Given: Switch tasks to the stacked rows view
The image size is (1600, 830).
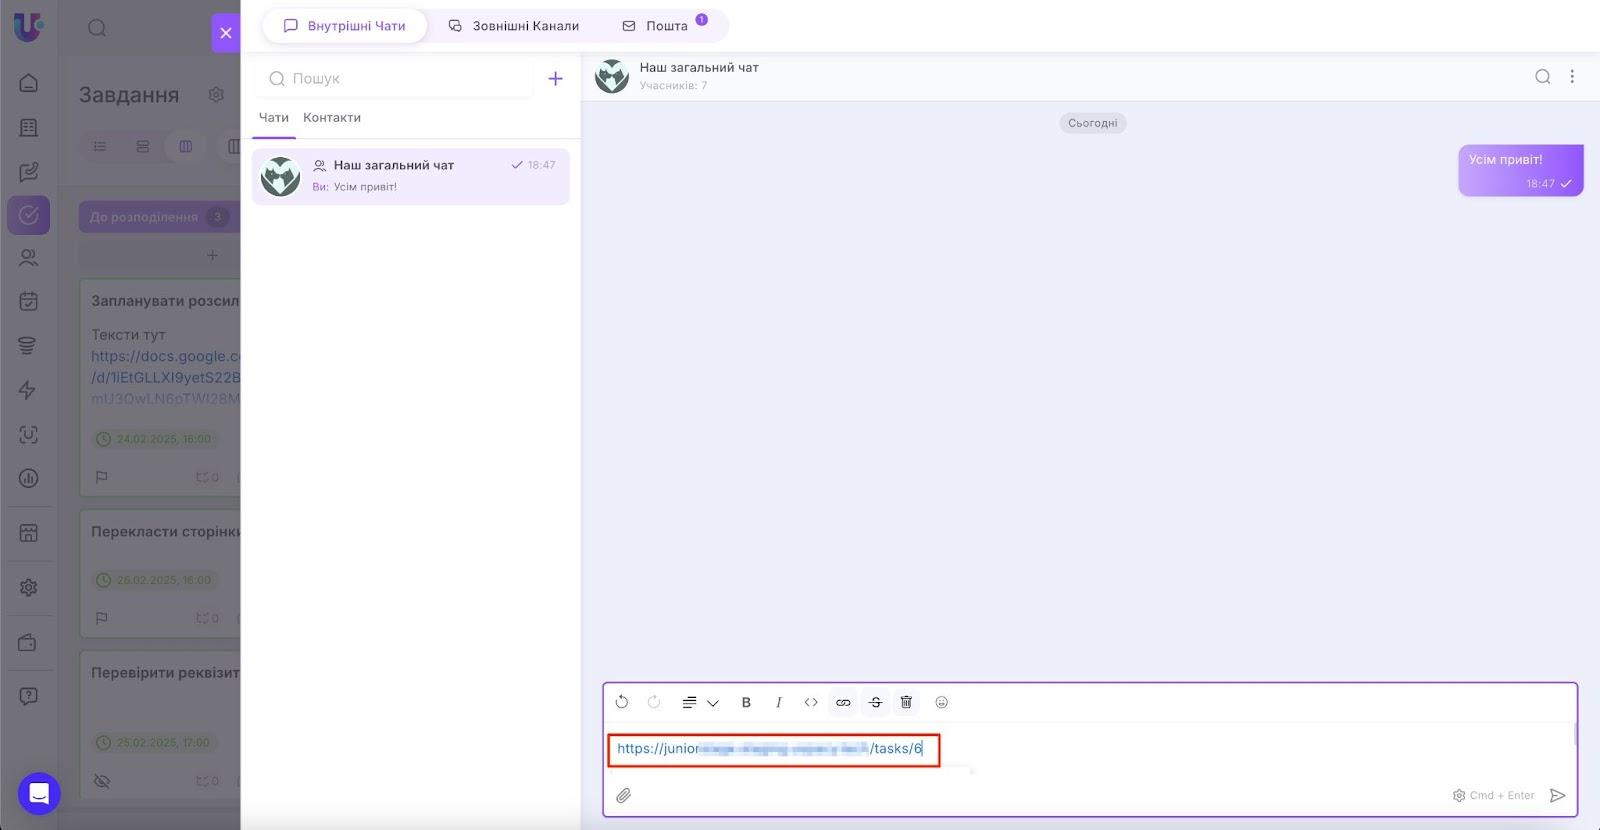Looking at the screenshot, I should point(143,147).
